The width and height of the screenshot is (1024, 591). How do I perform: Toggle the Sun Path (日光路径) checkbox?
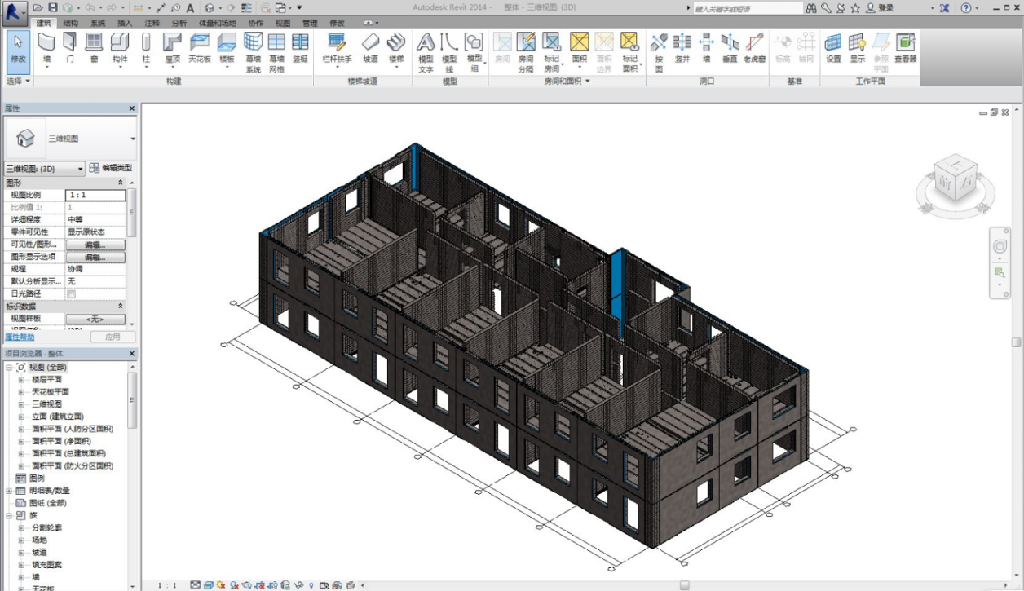click(71, 294)
